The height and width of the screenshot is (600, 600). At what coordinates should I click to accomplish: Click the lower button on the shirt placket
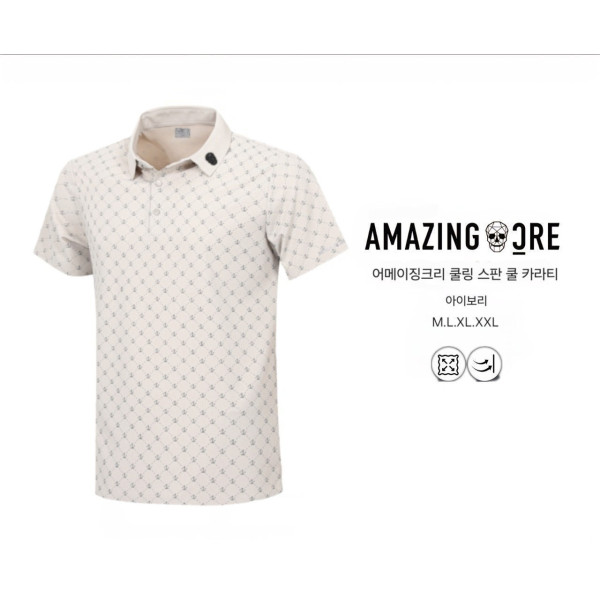(155, 210)
